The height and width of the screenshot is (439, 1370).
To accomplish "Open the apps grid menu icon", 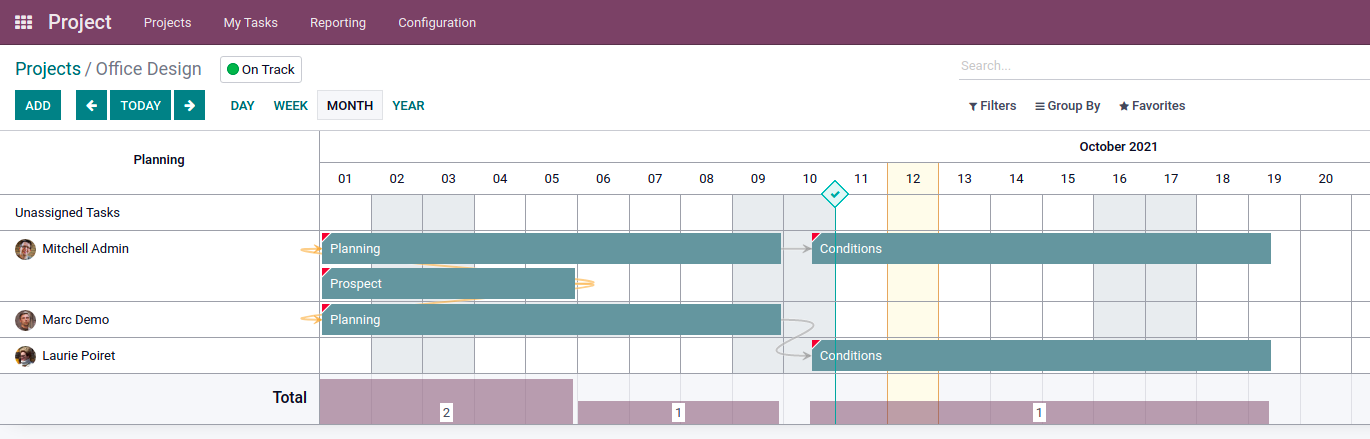I will pyautogui.click(x=24, y=22).
